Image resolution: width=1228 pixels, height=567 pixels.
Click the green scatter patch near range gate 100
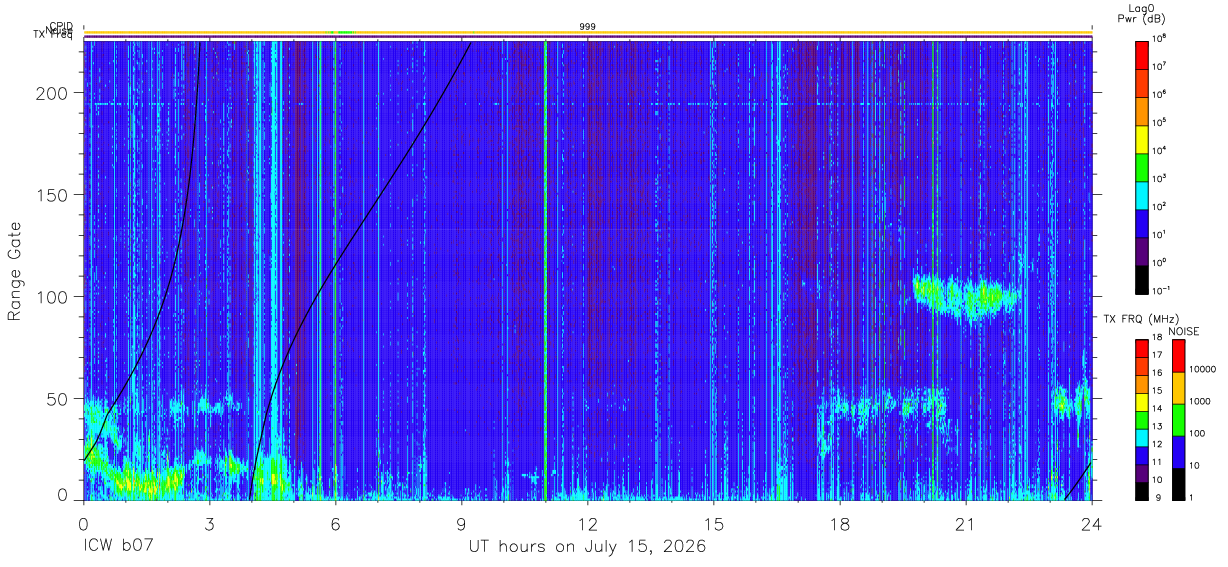pyautogui.click(x=965, y=295)
